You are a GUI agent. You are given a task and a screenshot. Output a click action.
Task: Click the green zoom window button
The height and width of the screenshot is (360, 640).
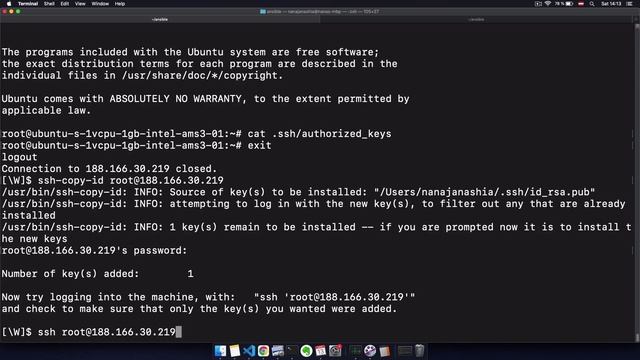click(x=18, y=11)
